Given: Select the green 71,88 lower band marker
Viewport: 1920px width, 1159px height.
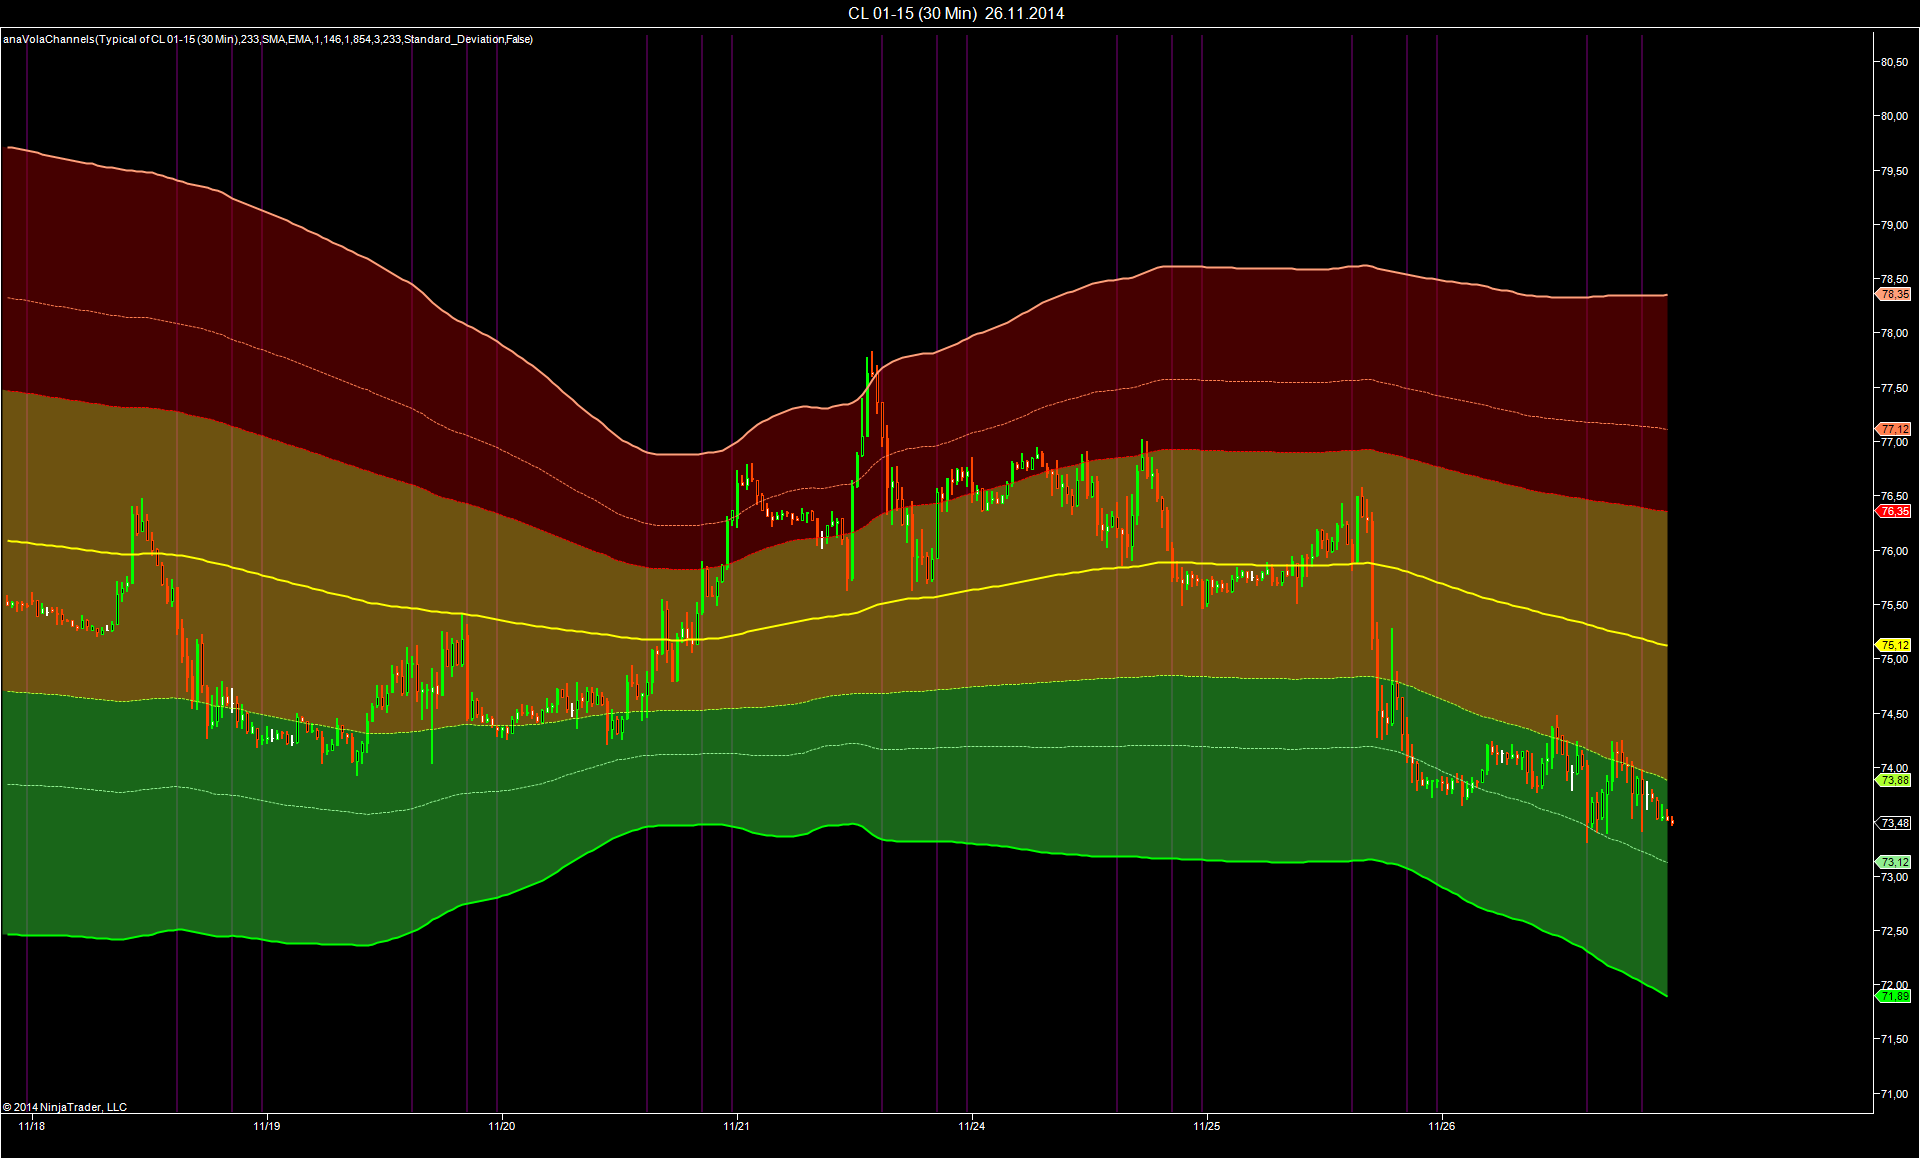Looking at the screenshot, I should point(1894,996).
